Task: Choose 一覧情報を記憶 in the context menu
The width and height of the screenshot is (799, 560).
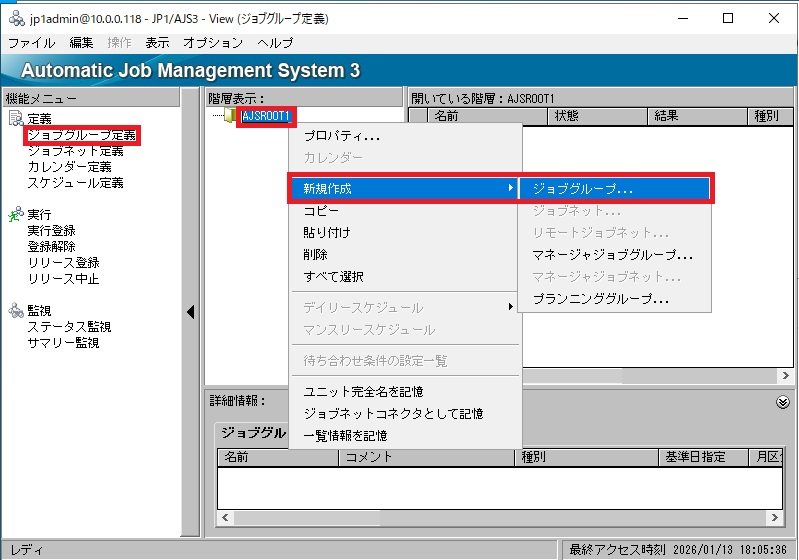Action: point(405,436)
